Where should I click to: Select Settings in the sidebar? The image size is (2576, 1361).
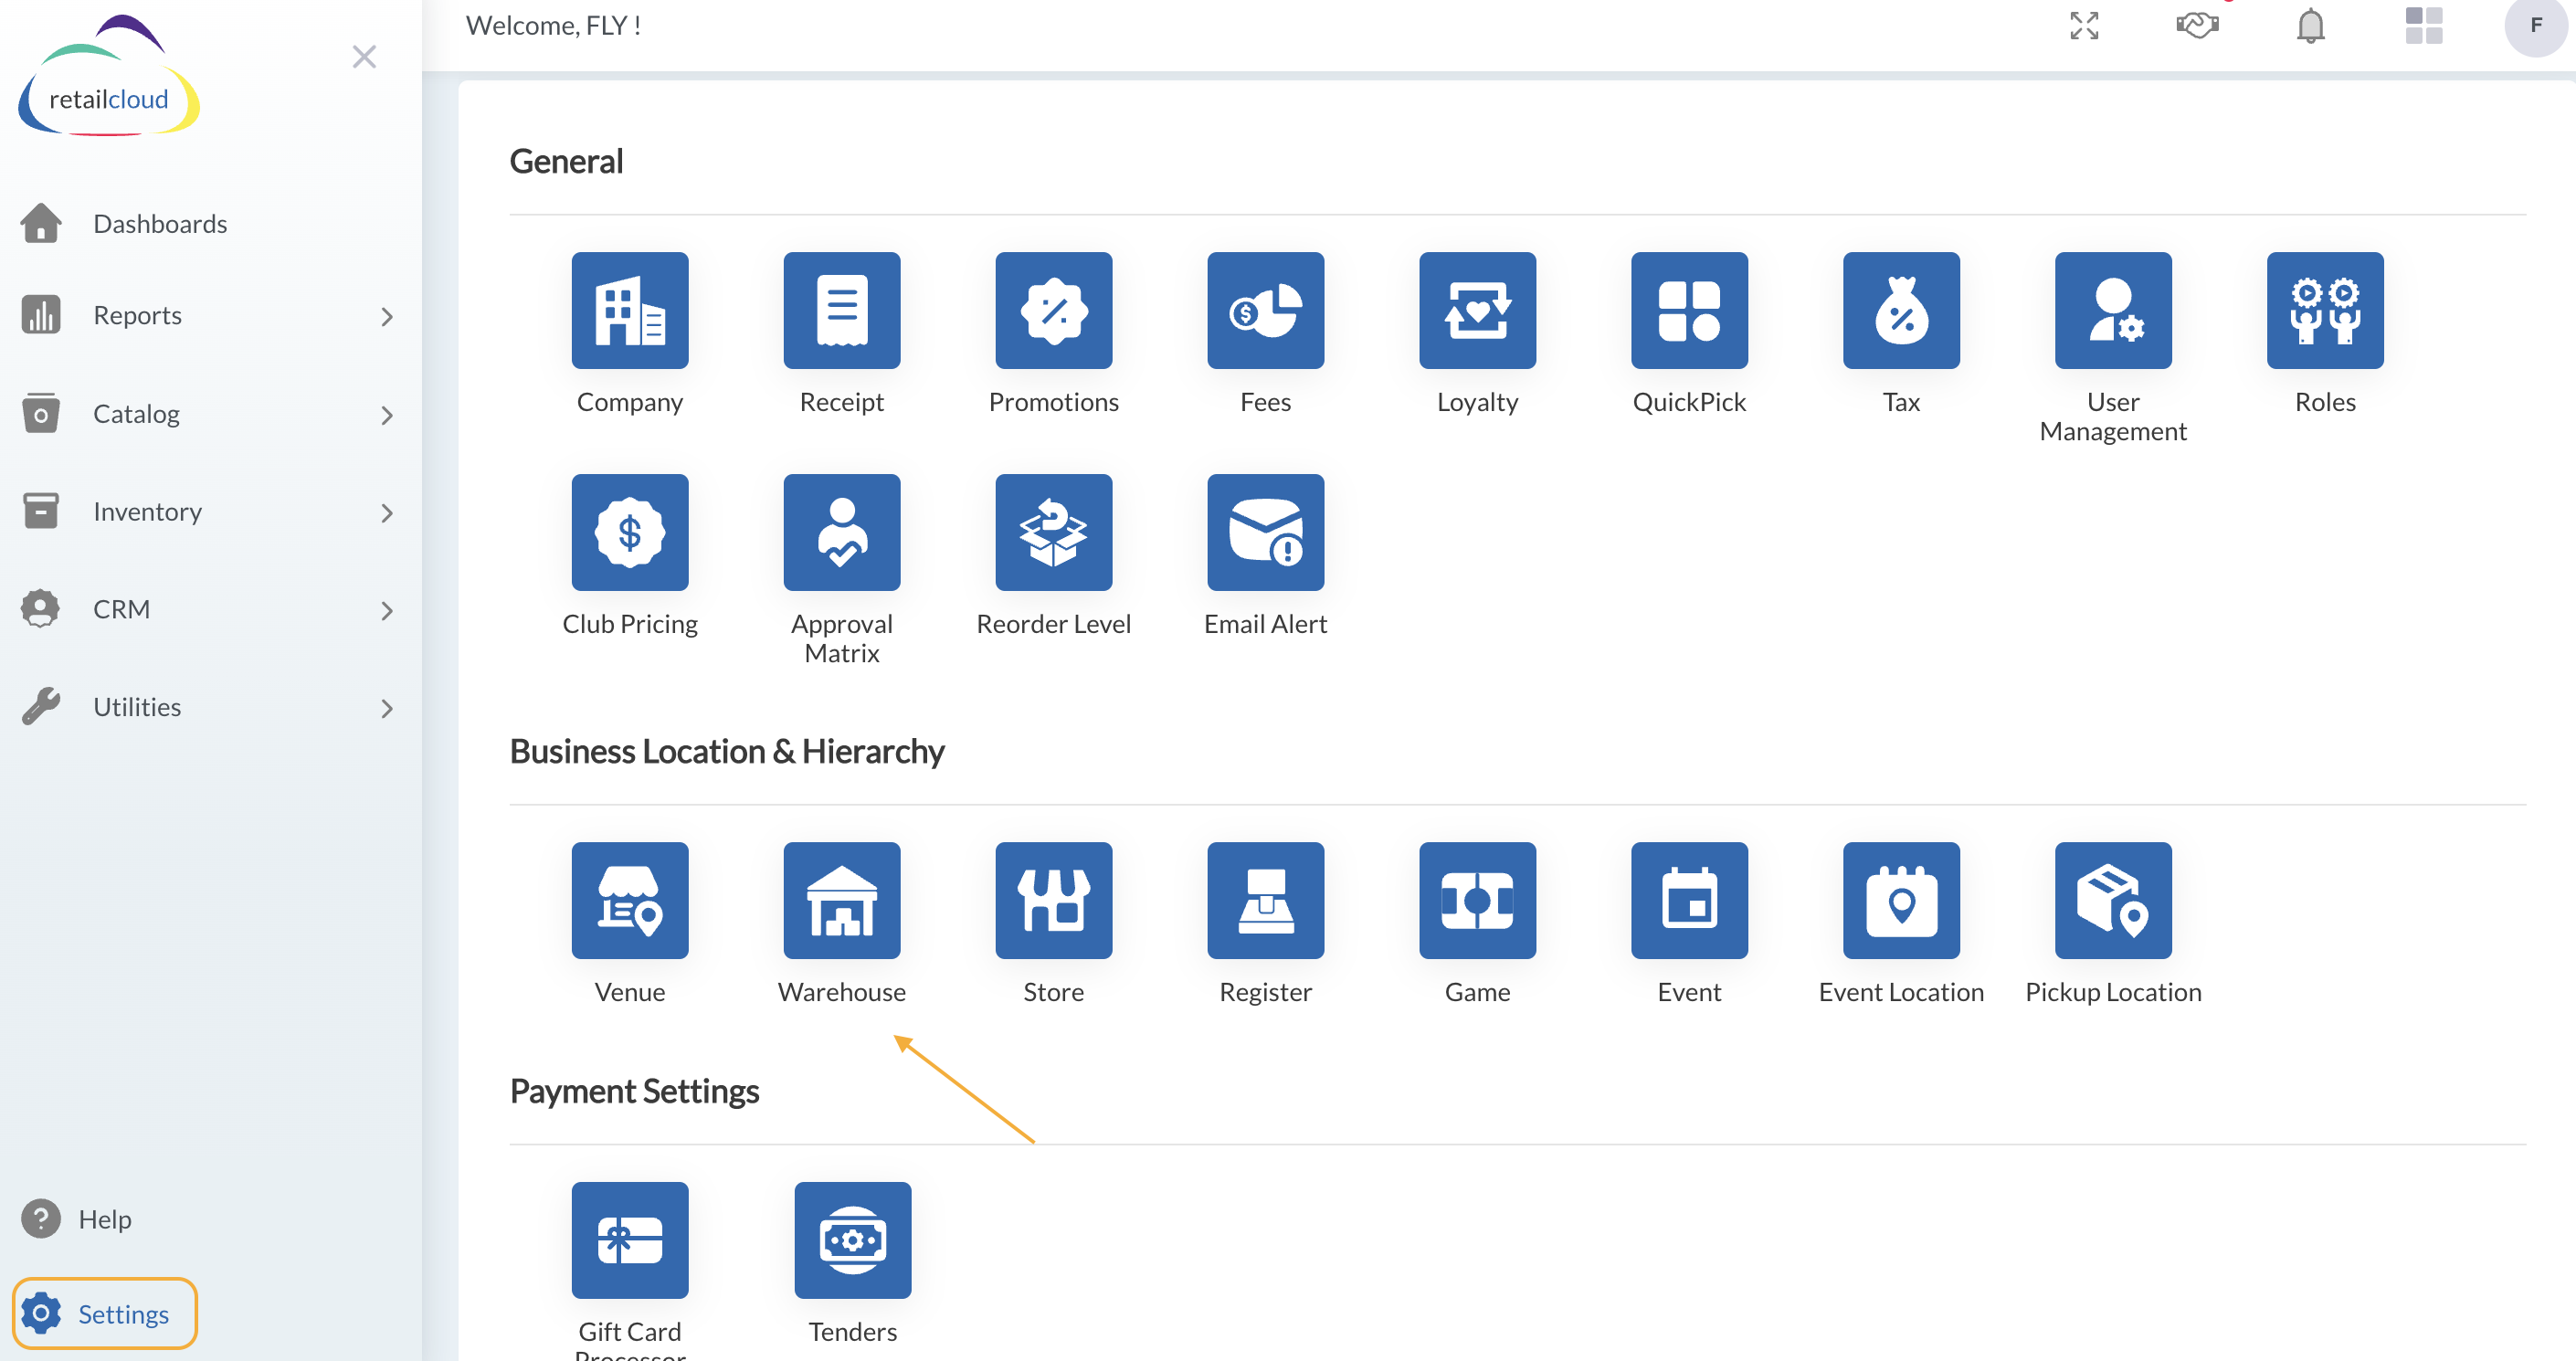[104, 1313]
